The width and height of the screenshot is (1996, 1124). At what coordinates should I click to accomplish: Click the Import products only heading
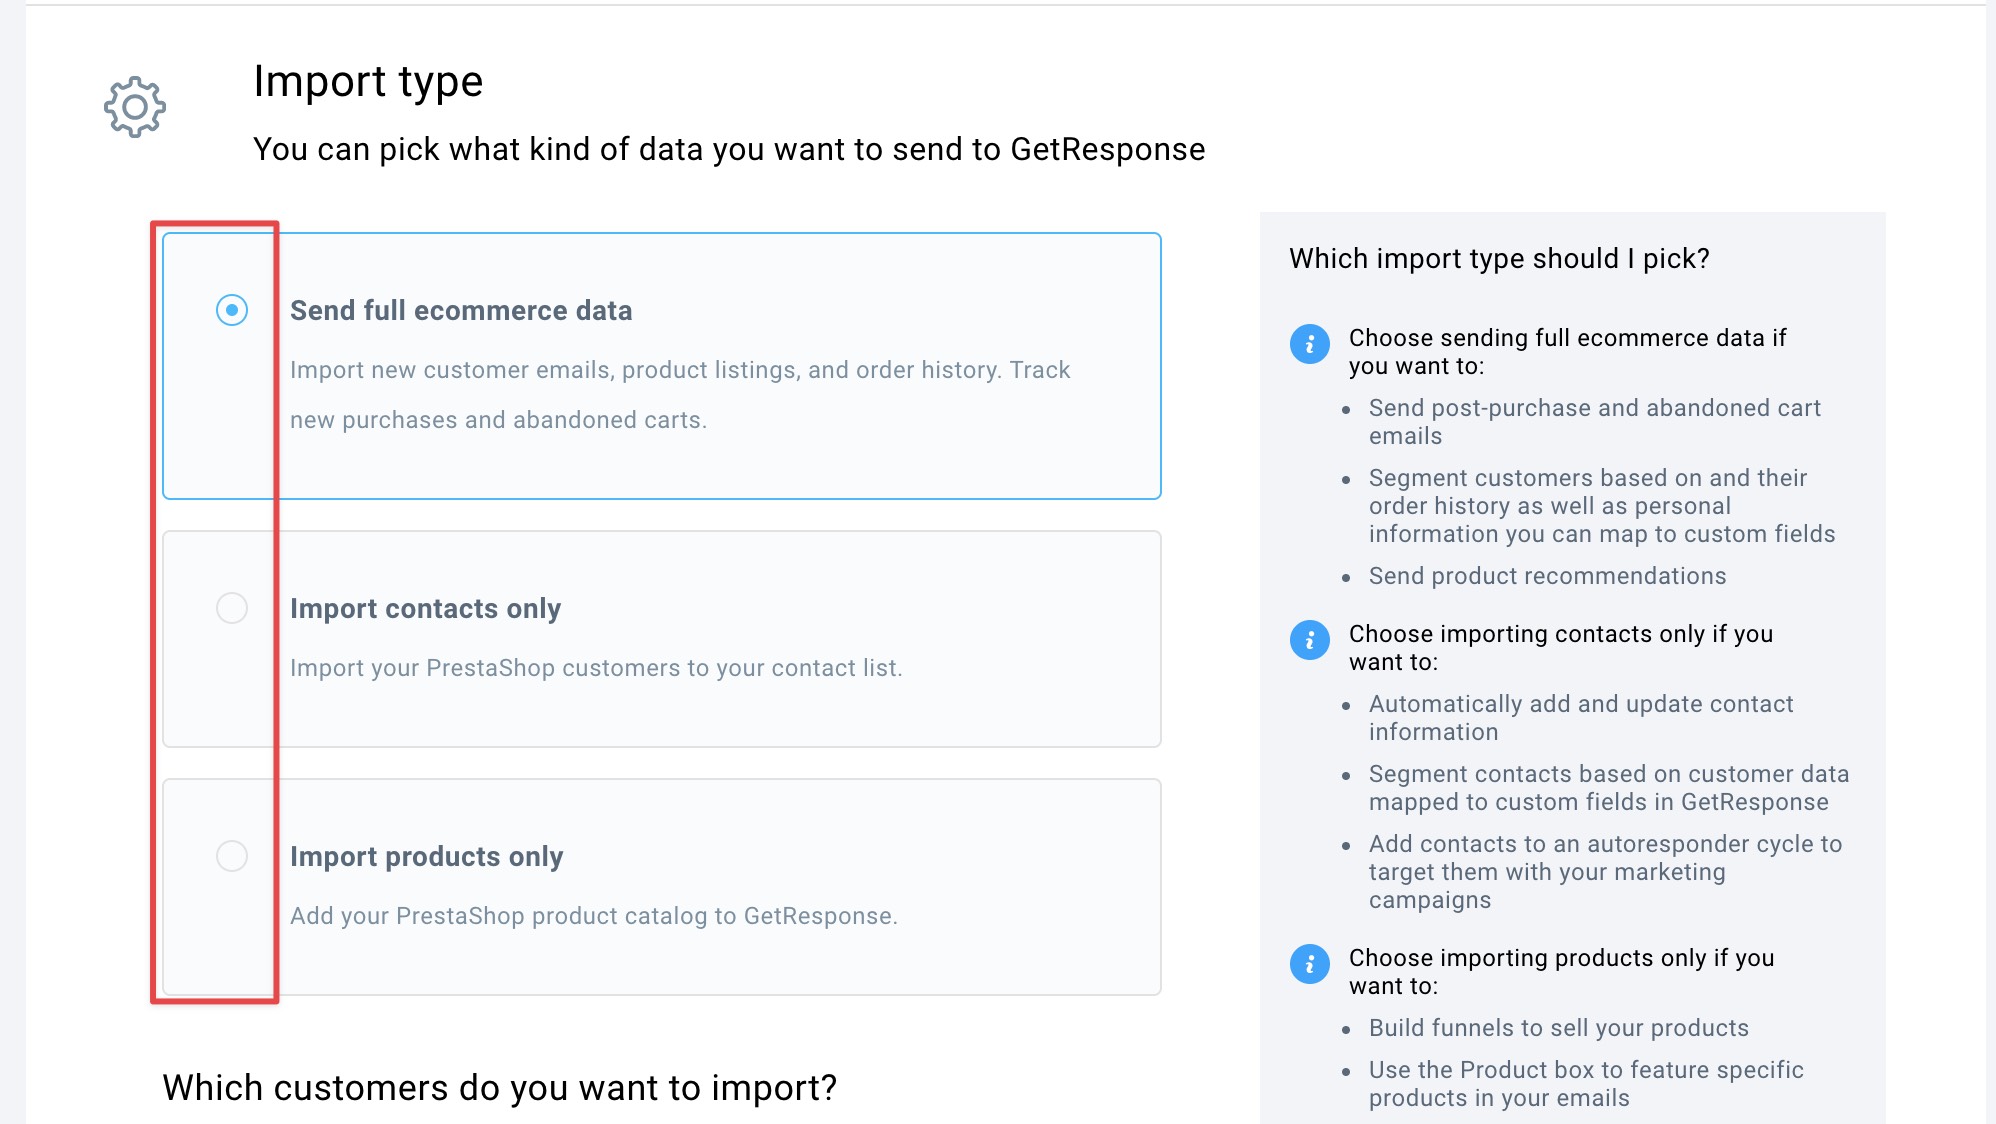coord(427,857)
